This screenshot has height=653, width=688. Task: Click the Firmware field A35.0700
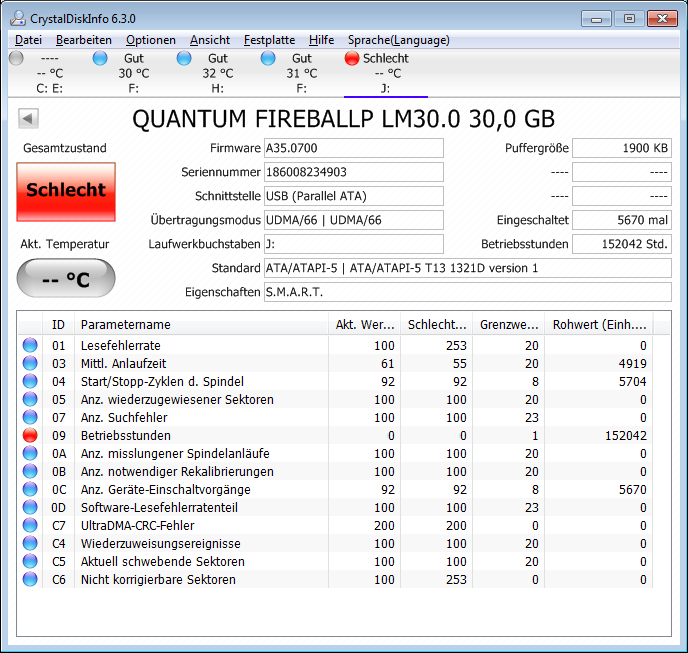point(354,148)
